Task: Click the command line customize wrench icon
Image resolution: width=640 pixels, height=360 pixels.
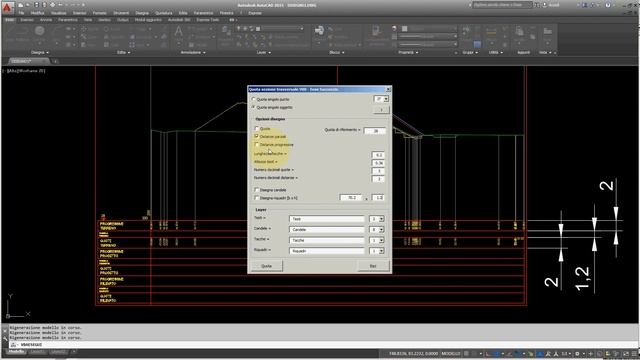Action: [x=5, y=338]
